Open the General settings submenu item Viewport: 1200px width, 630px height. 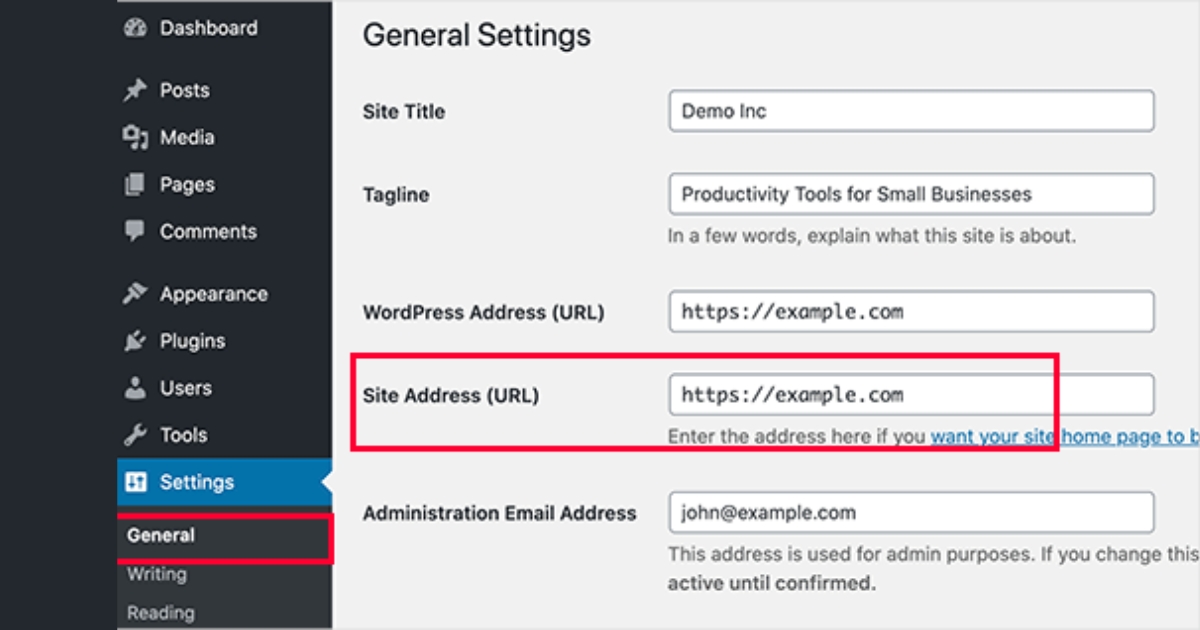161,535
